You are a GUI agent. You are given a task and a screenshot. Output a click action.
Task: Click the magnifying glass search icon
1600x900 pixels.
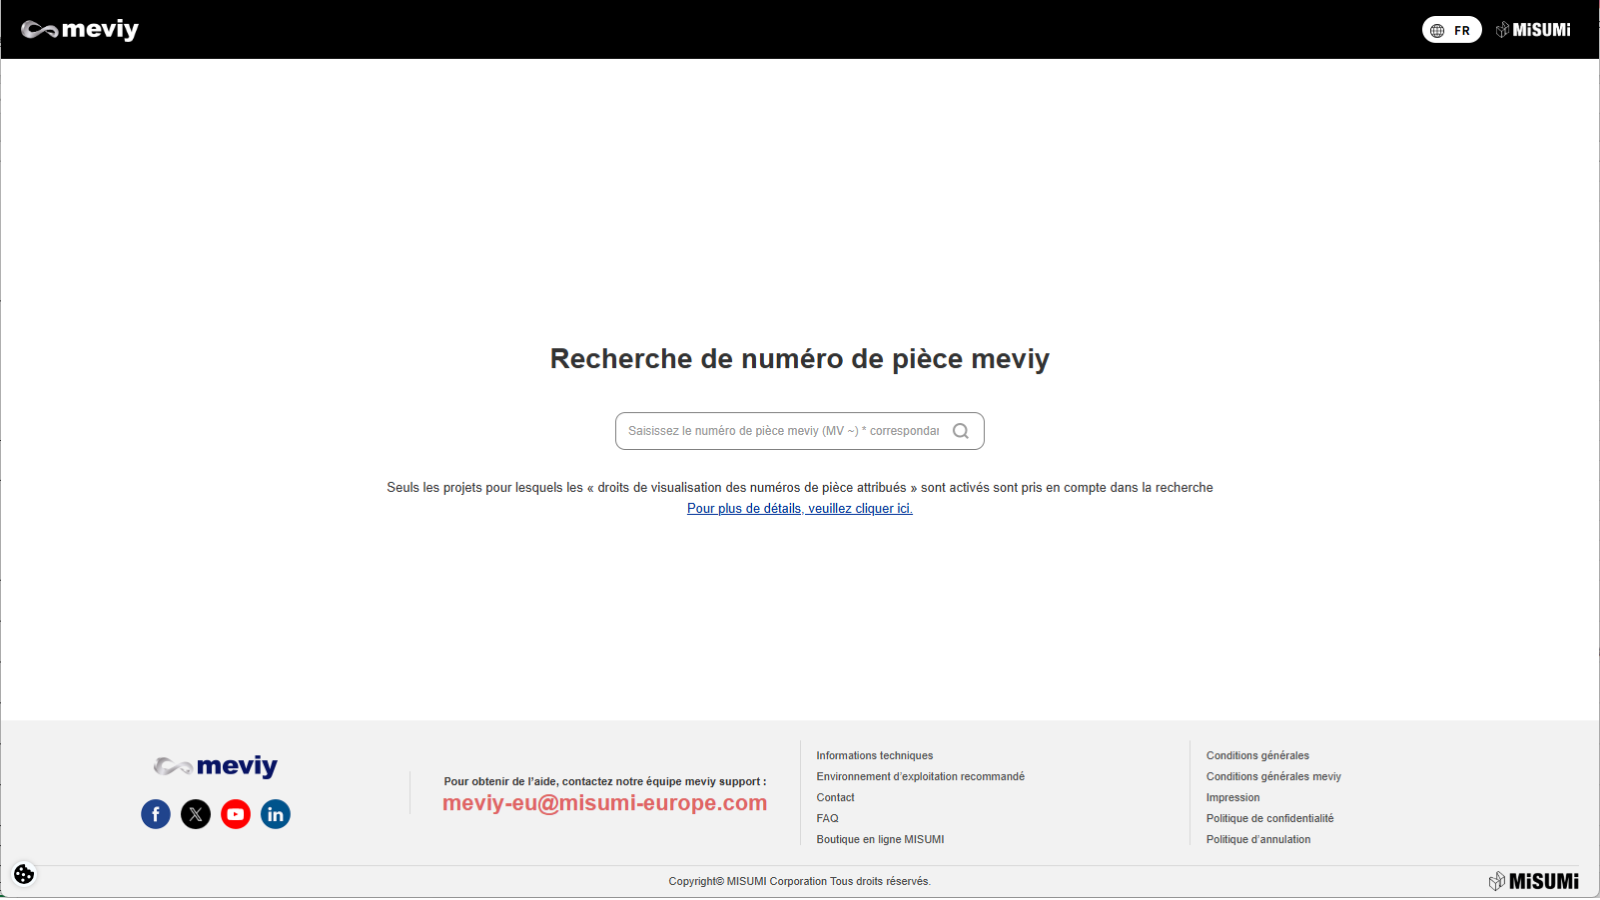coord(960,431)
